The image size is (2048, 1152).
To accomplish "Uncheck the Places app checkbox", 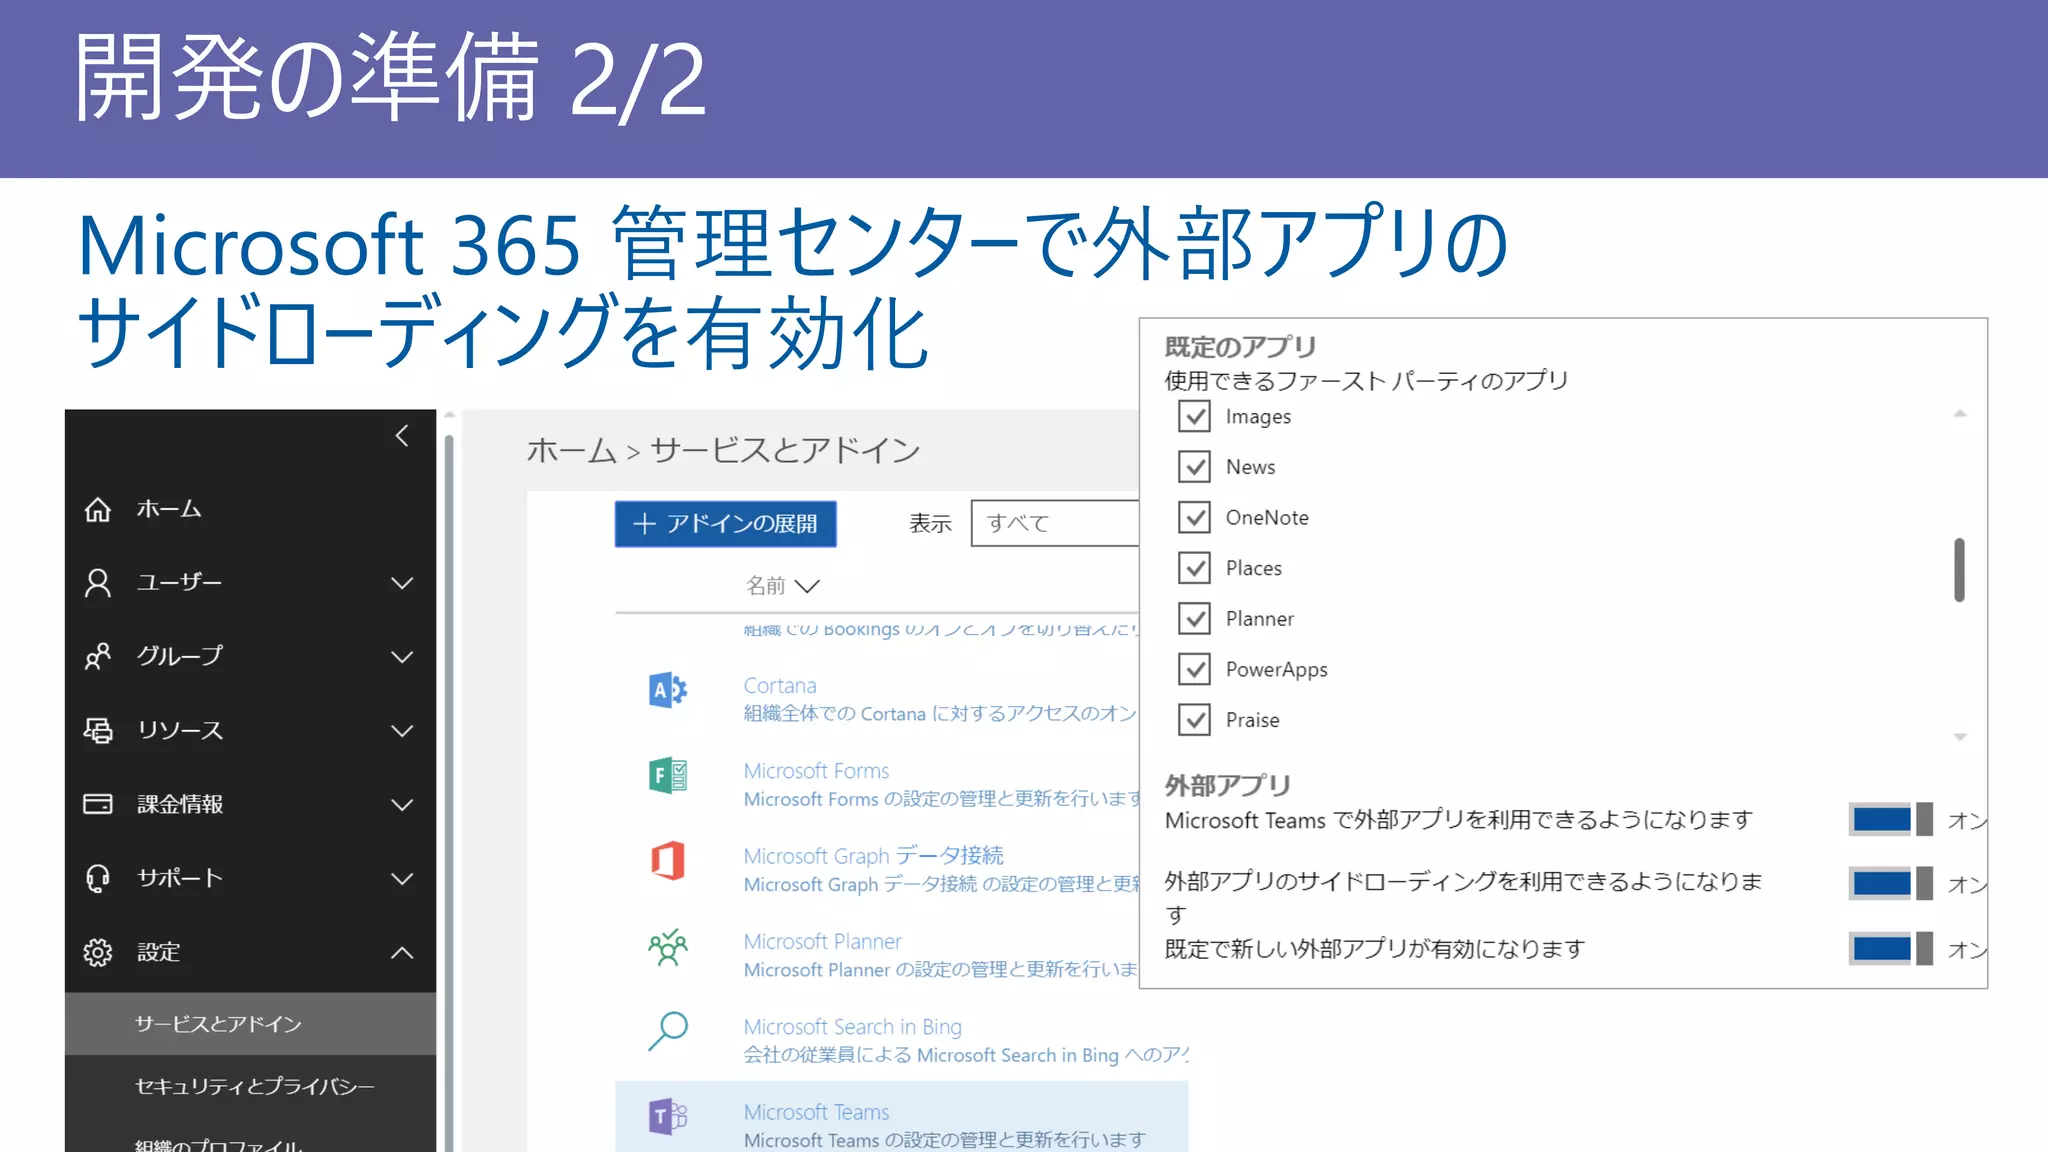I will pyautogui.click(x=1194, y=568).
